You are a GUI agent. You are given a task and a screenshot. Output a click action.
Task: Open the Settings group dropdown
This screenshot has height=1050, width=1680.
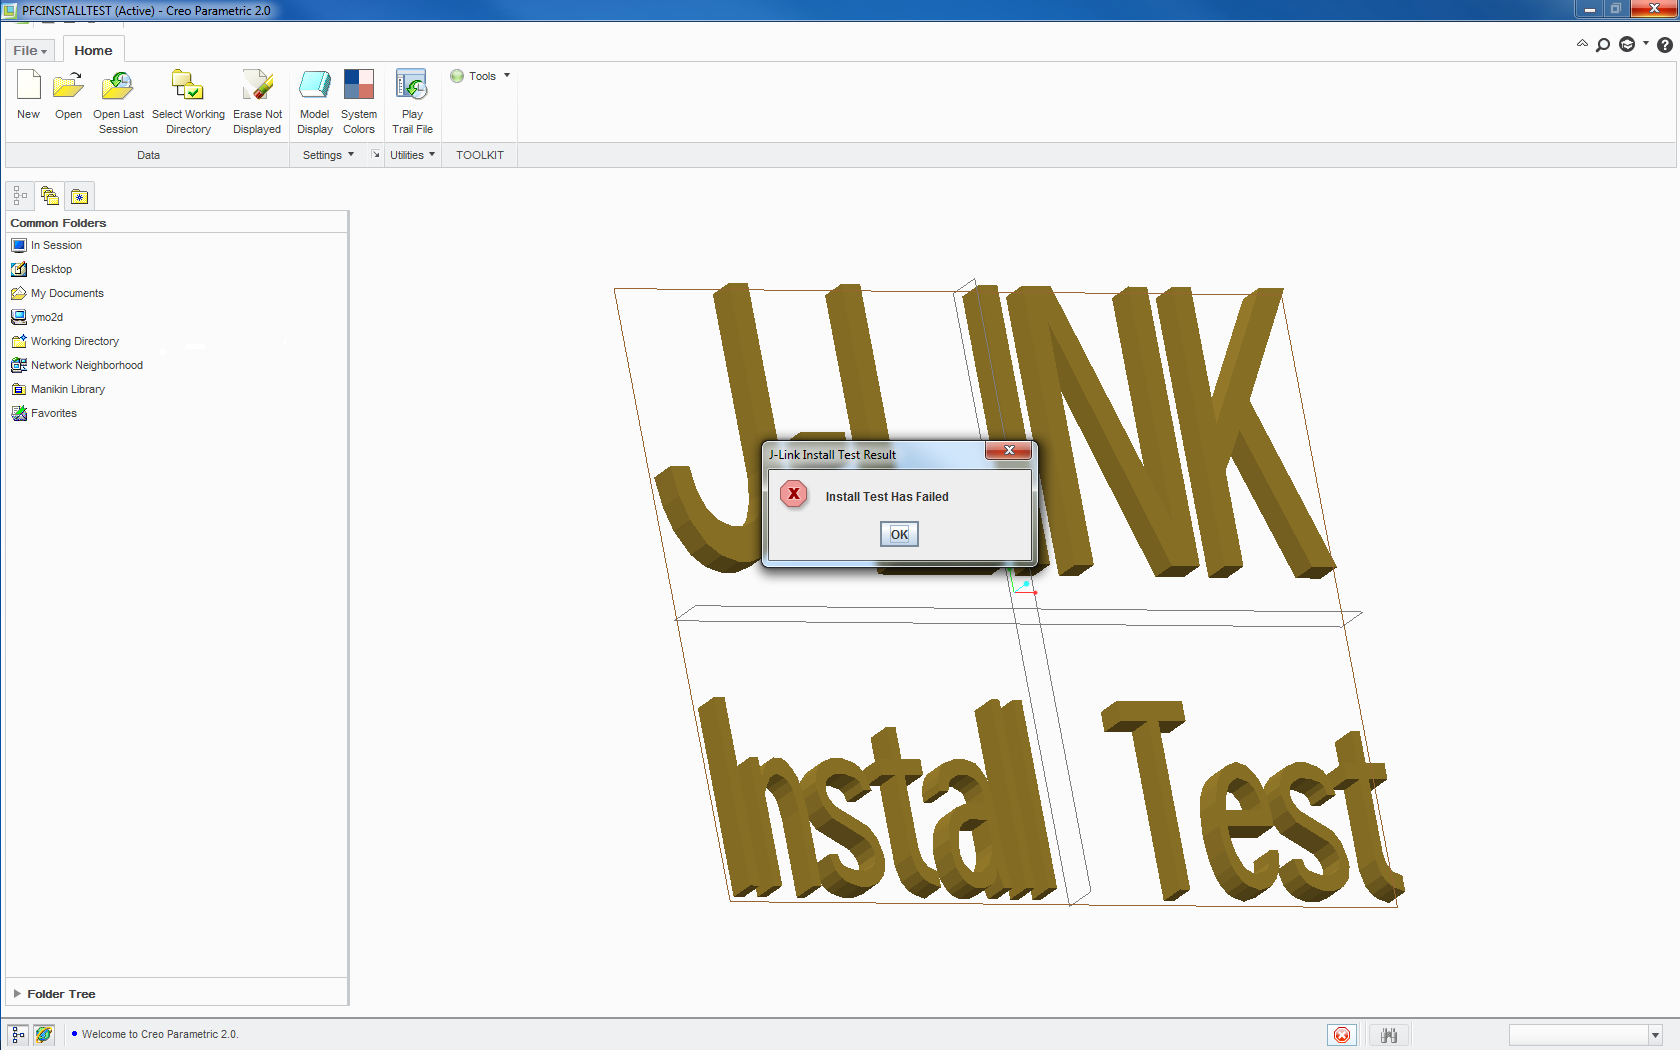[x=328, y=155]
